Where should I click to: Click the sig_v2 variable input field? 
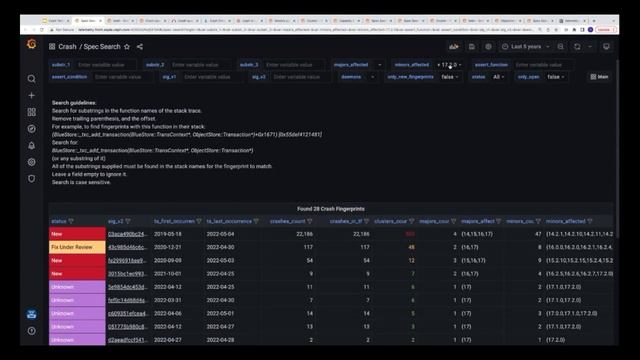300,77
